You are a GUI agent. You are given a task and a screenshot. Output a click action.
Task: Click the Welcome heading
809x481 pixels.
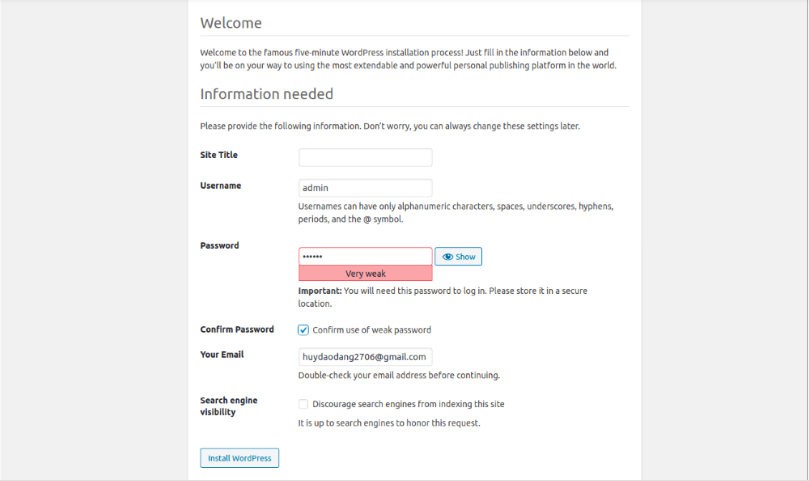[x=231, y=23]
